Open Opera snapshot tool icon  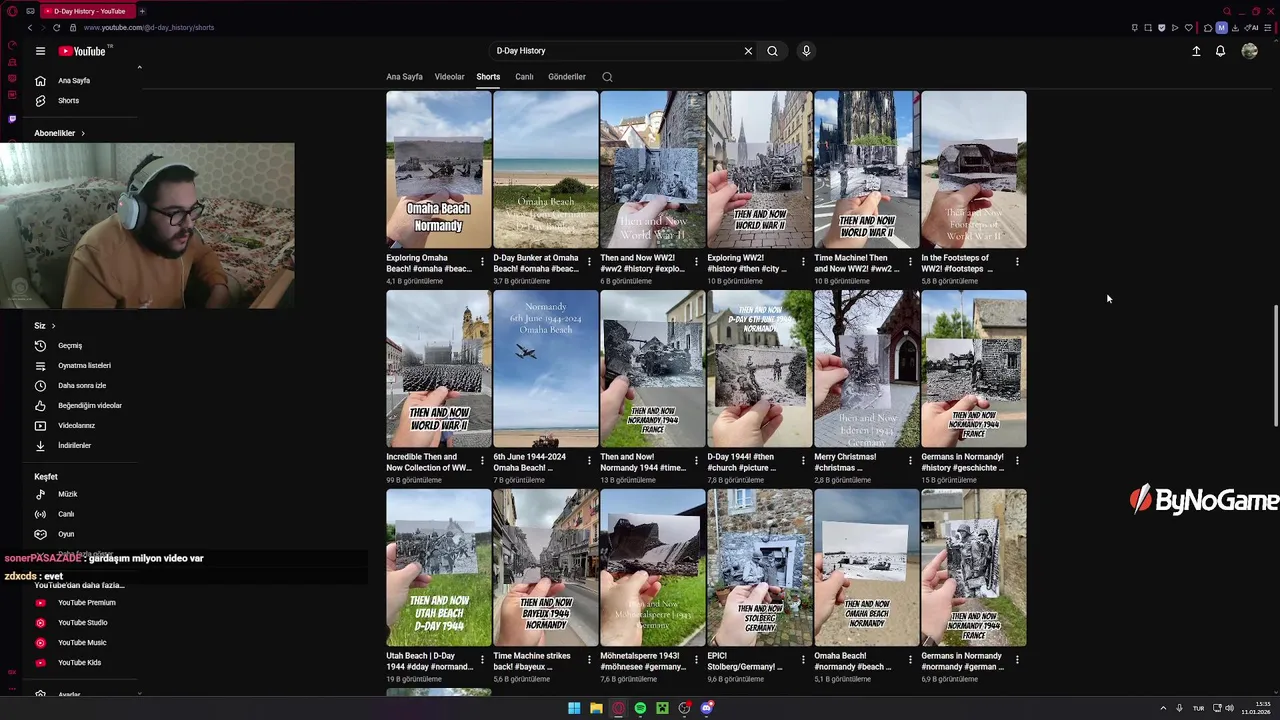tap(1148, 28)
